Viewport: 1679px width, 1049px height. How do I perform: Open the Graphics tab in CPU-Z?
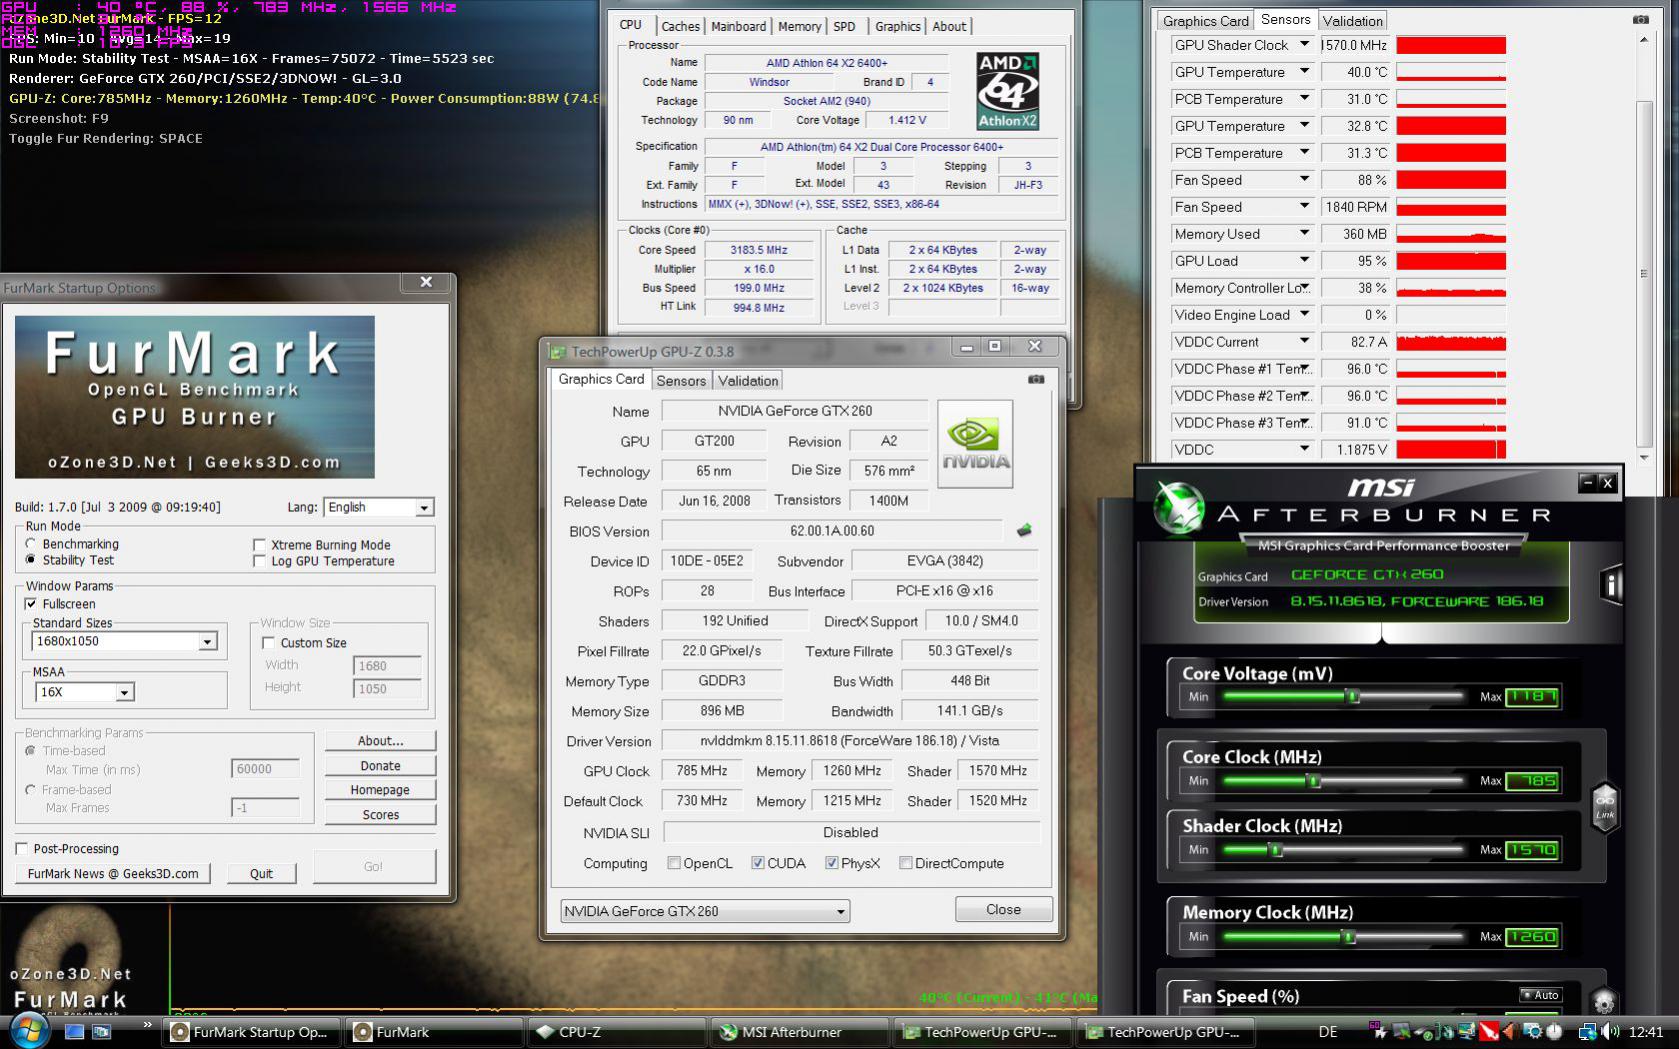[x=898, y=26]
